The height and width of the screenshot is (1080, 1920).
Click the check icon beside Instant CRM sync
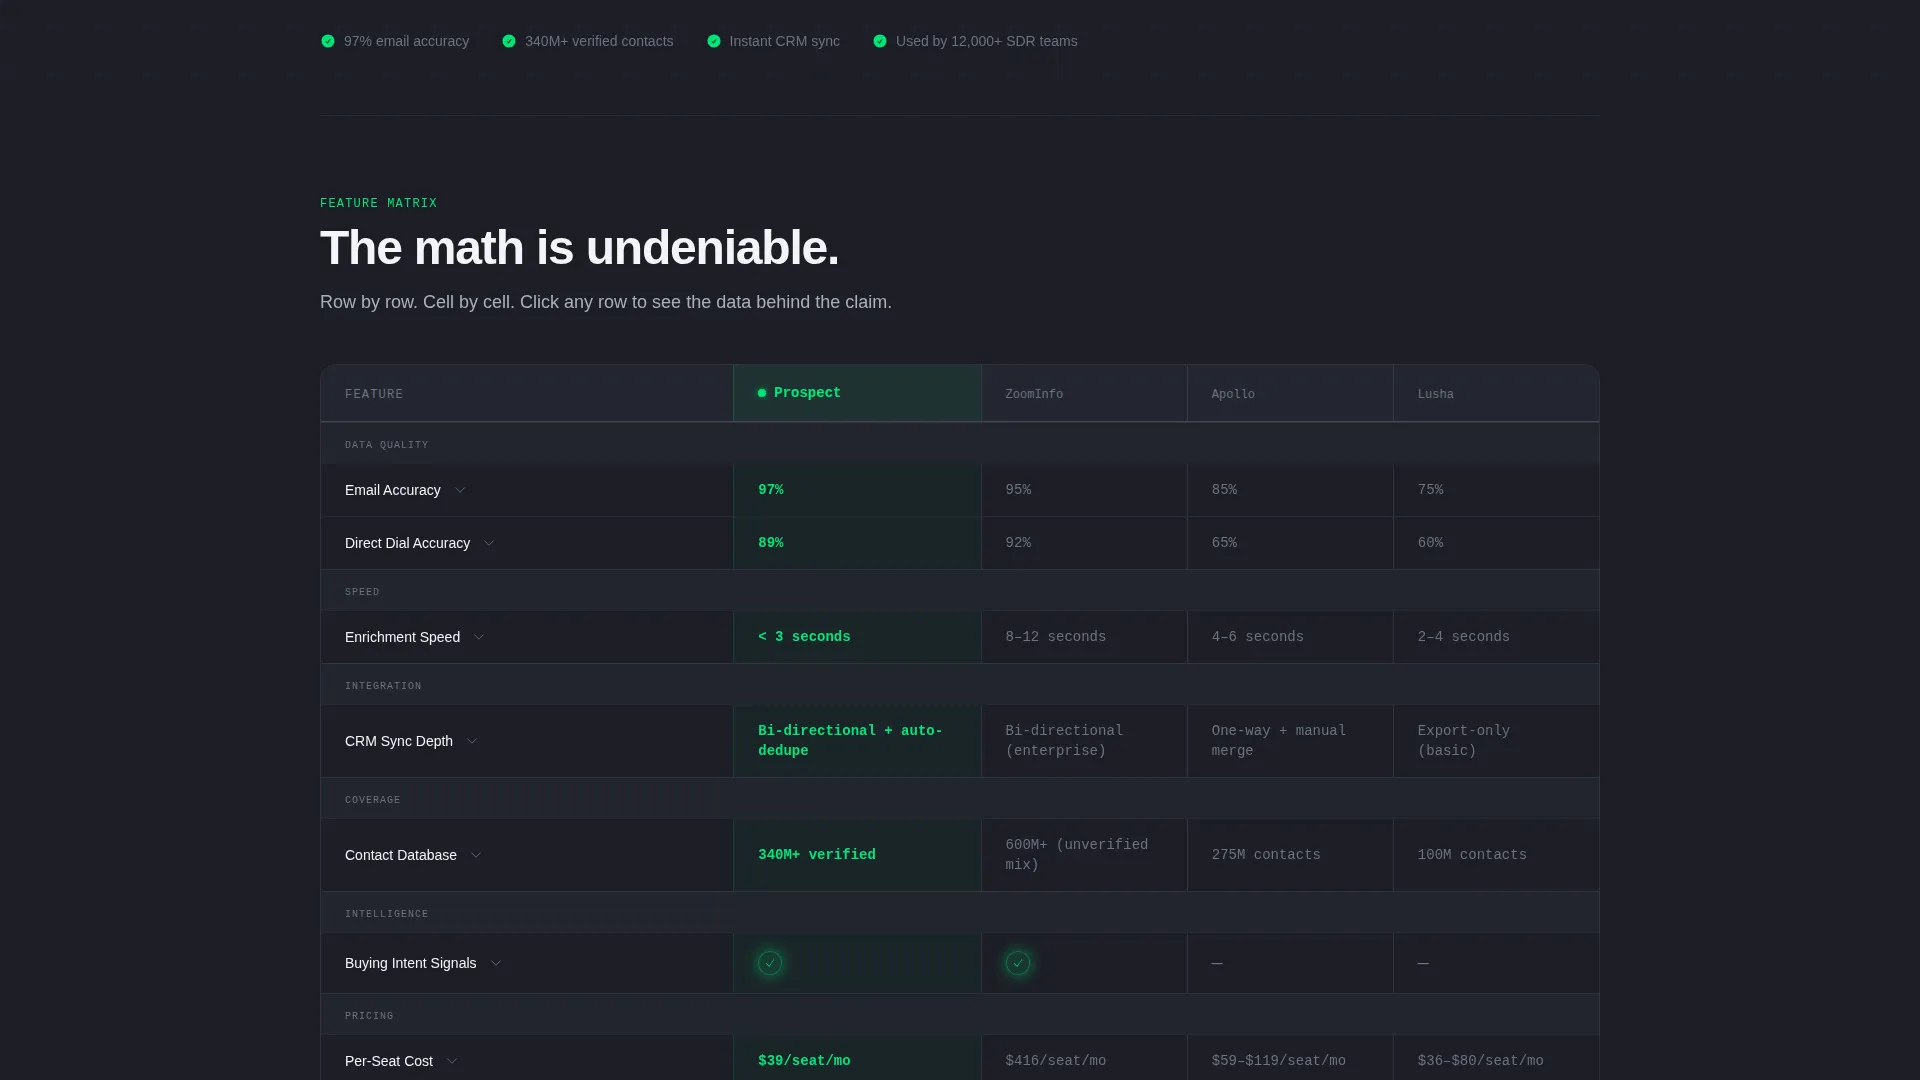[x=714, y=41]
